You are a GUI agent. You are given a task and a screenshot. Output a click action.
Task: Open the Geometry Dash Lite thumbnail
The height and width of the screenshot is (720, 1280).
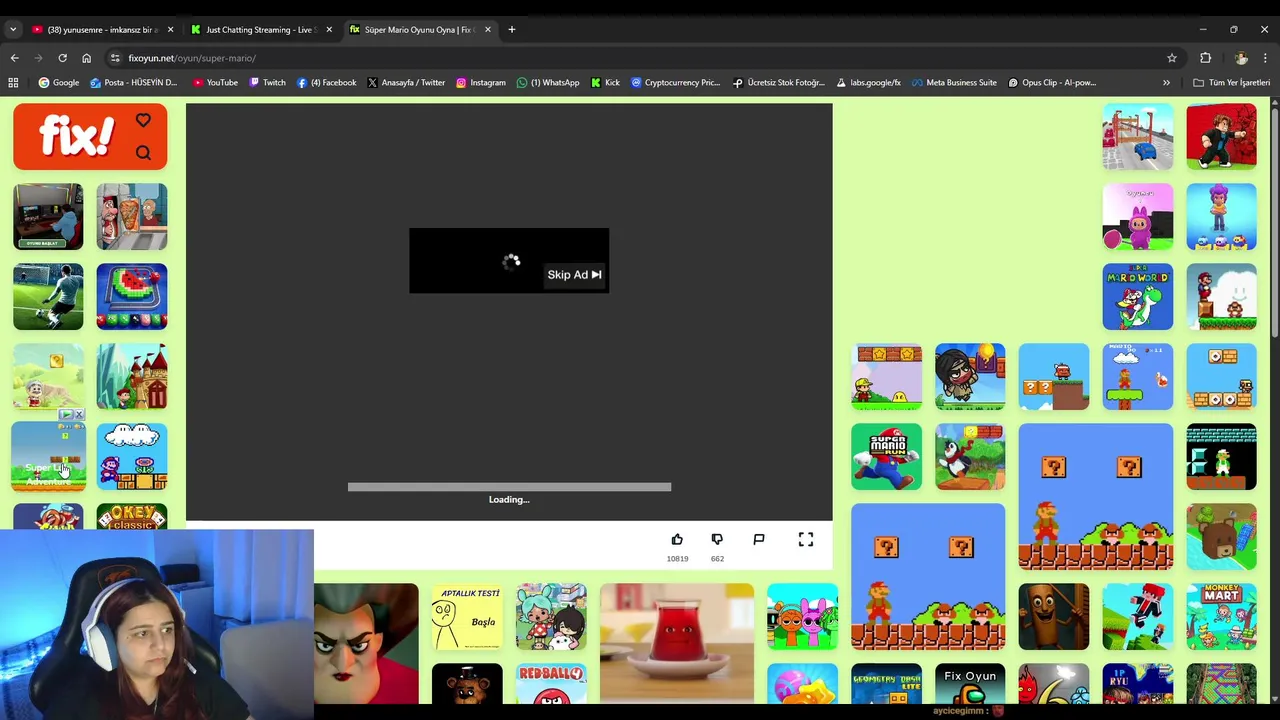coord(887,684)
